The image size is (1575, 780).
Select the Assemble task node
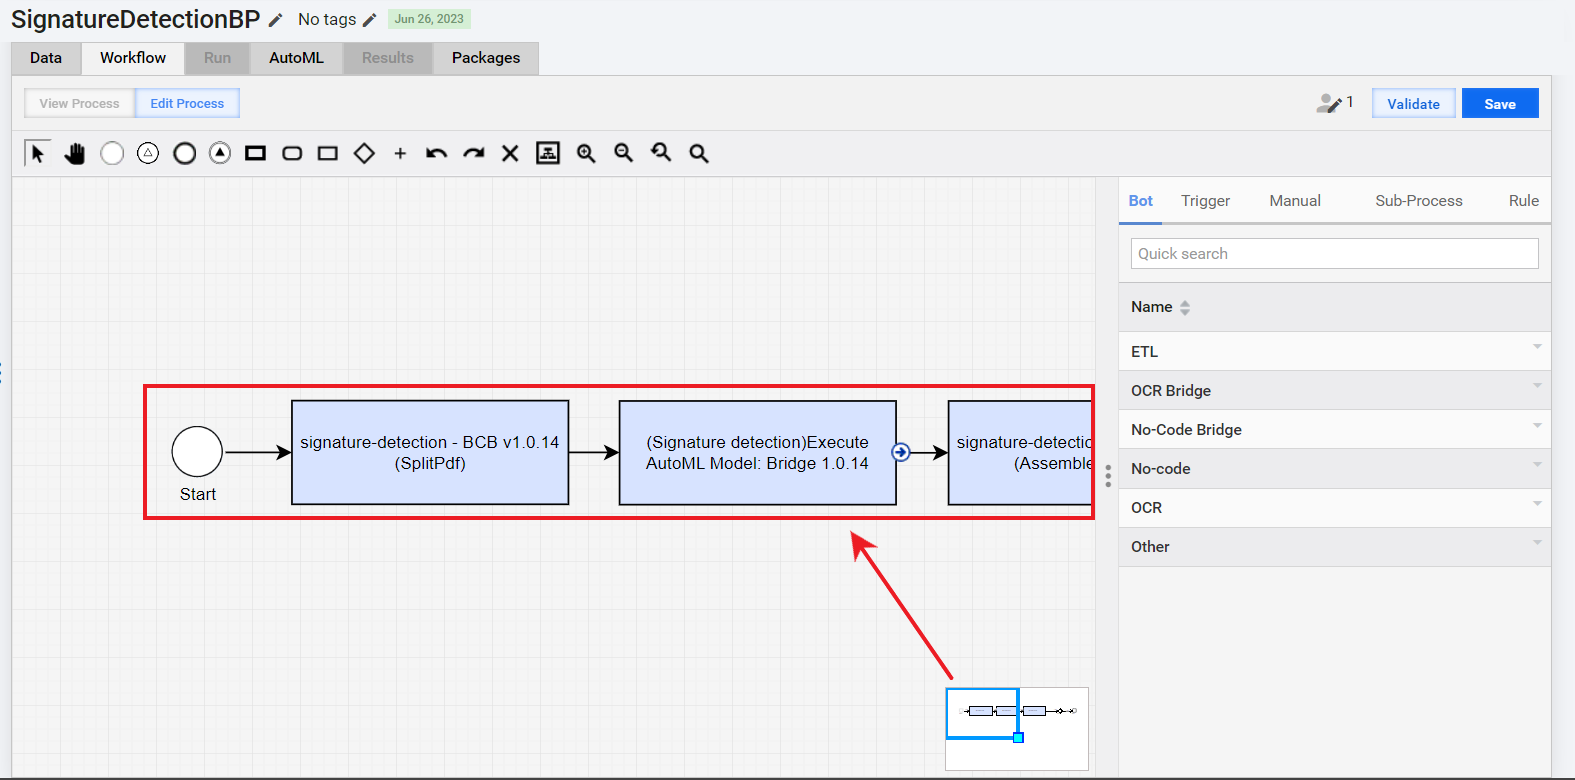pos(1020,453)
